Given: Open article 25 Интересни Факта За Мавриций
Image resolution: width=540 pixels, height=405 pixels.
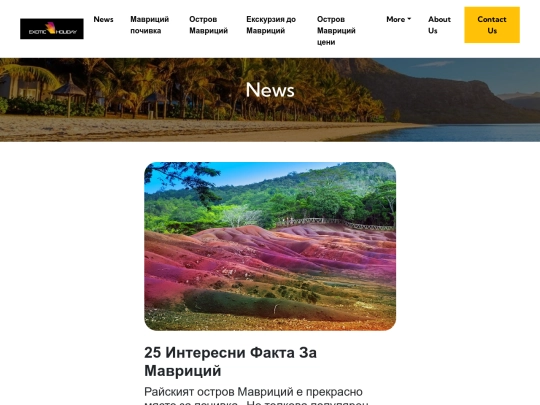Looking at the screenshot, I should [x=230, y=362].
